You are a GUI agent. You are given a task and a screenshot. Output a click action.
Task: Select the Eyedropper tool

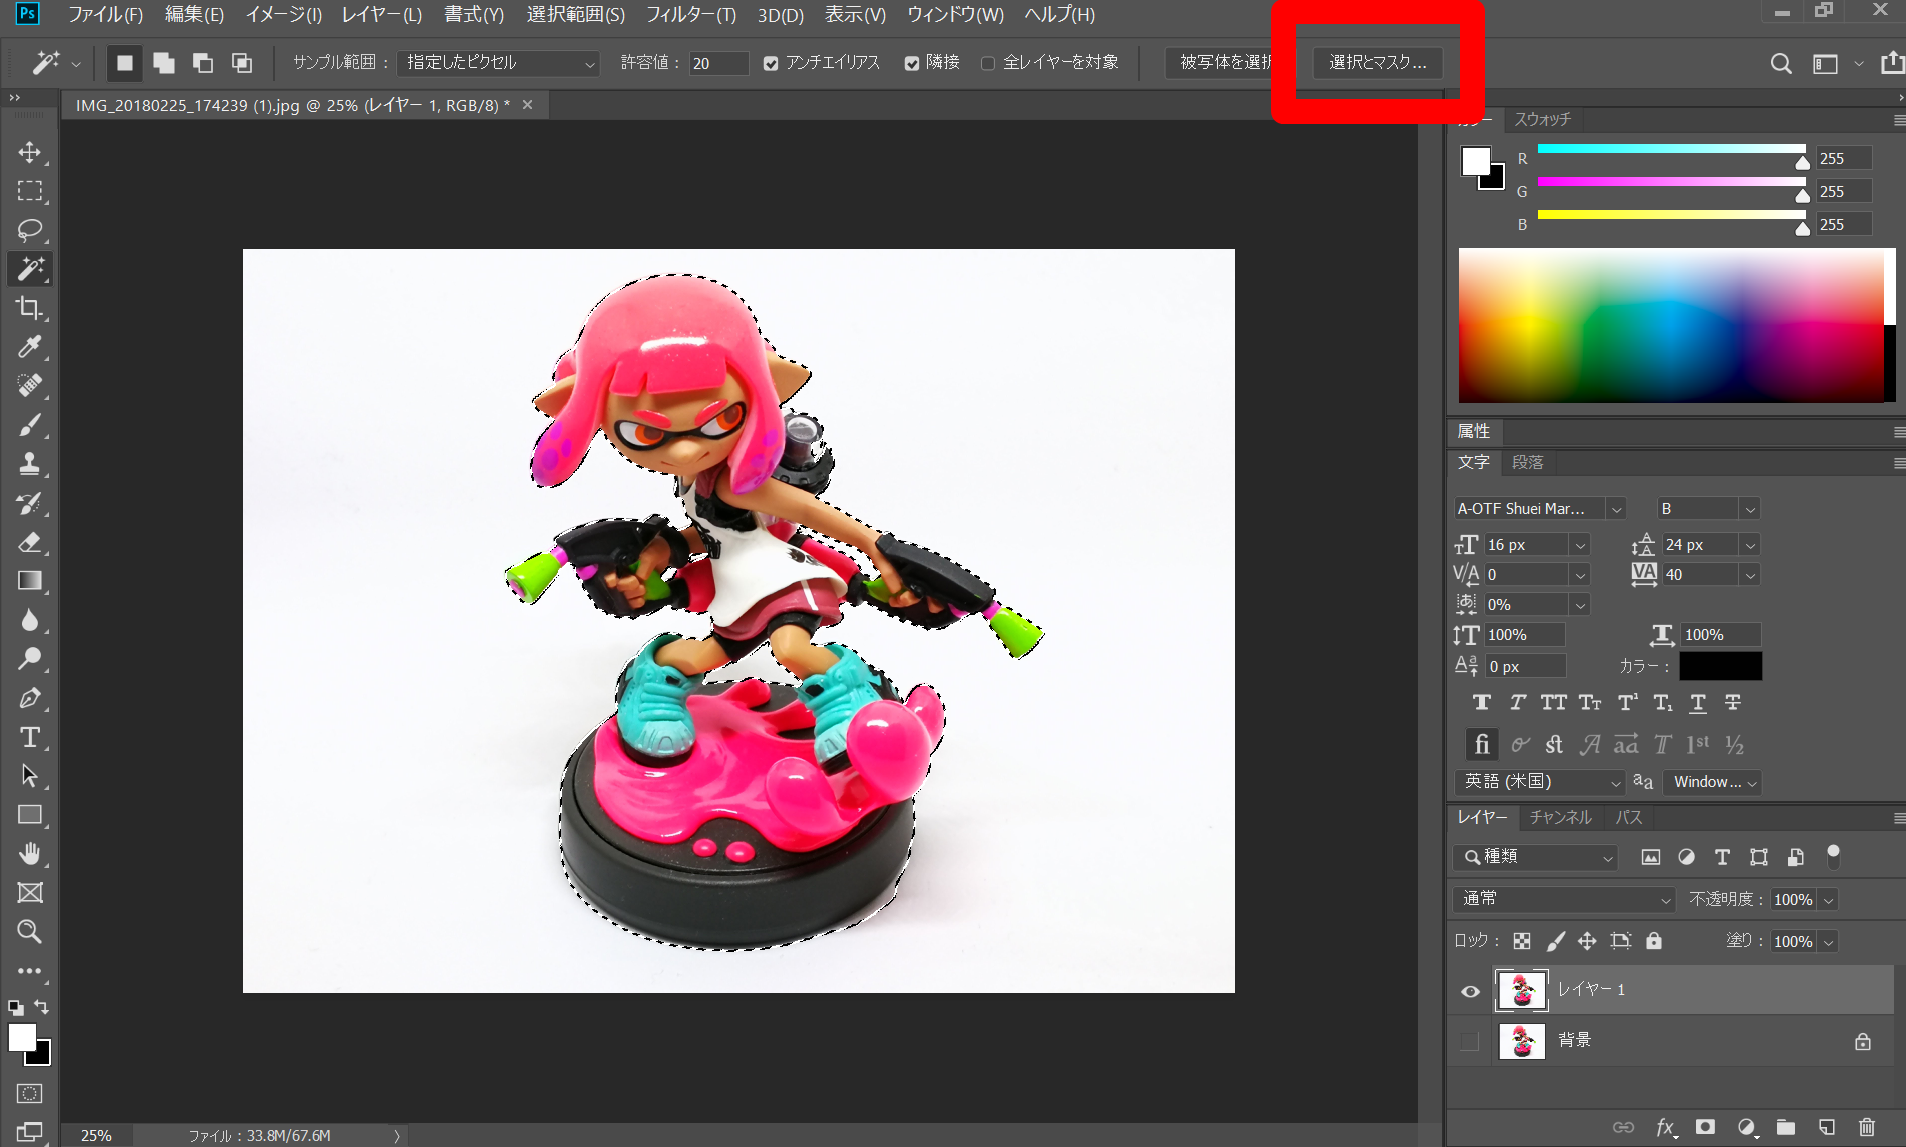pos(30,347)
